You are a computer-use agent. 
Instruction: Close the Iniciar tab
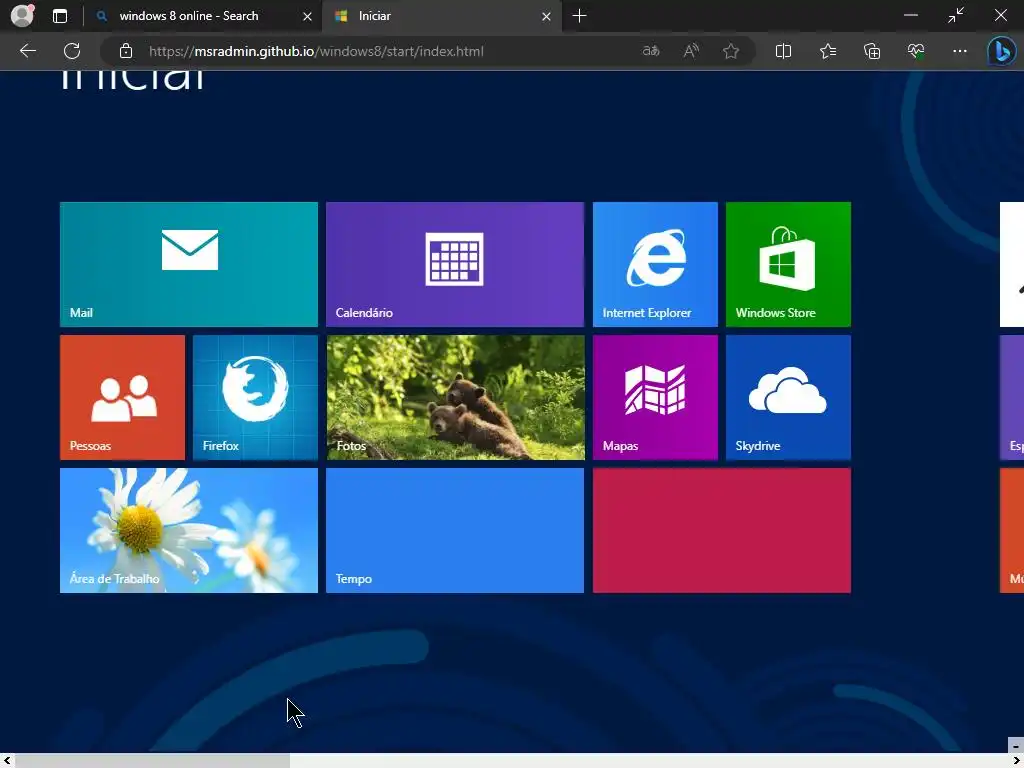[547, 16]
